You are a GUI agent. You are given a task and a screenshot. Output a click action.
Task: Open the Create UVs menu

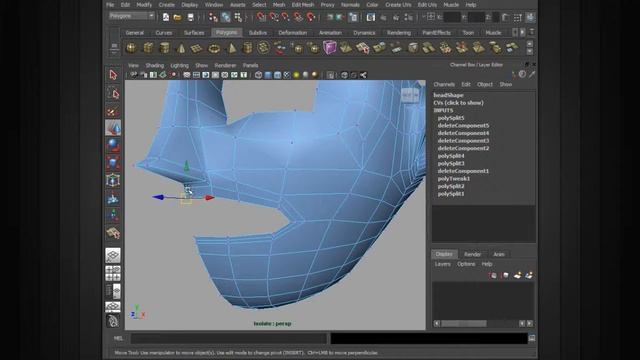pyautogui.click(x=398, y=5)
